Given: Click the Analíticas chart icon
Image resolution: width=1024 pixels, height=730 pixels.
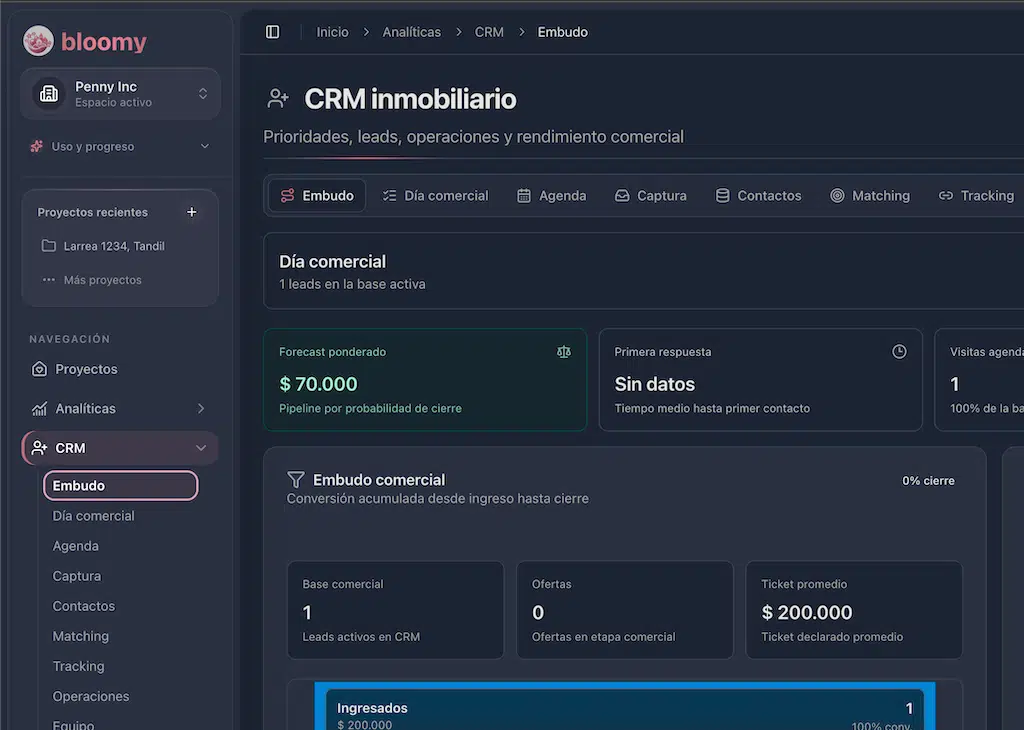Looking at the screenshot, I should tap(39, 409).
